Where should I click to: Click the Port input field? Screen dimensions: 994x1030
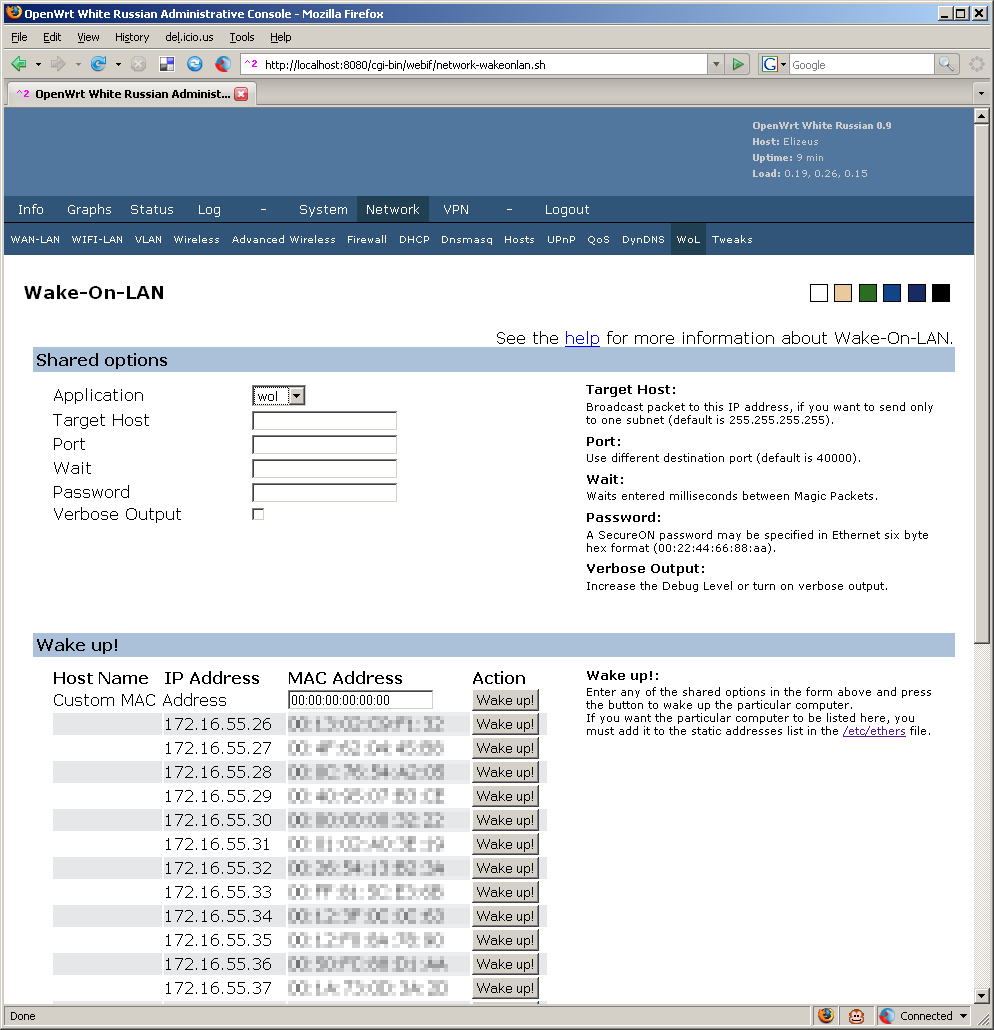tap(325, 445)
